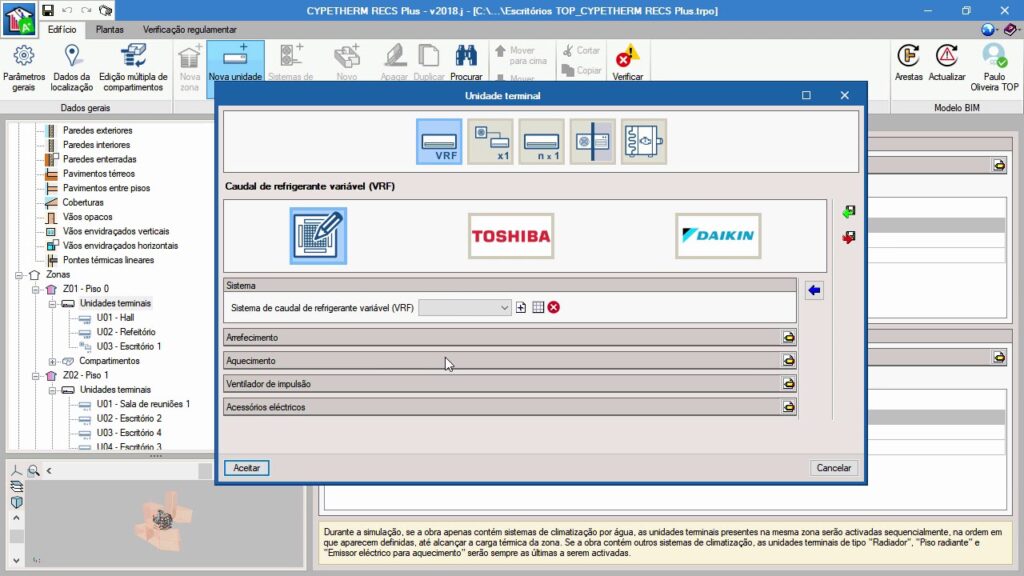Select U02 - Refeitório in the tree

tap(127, 332)
